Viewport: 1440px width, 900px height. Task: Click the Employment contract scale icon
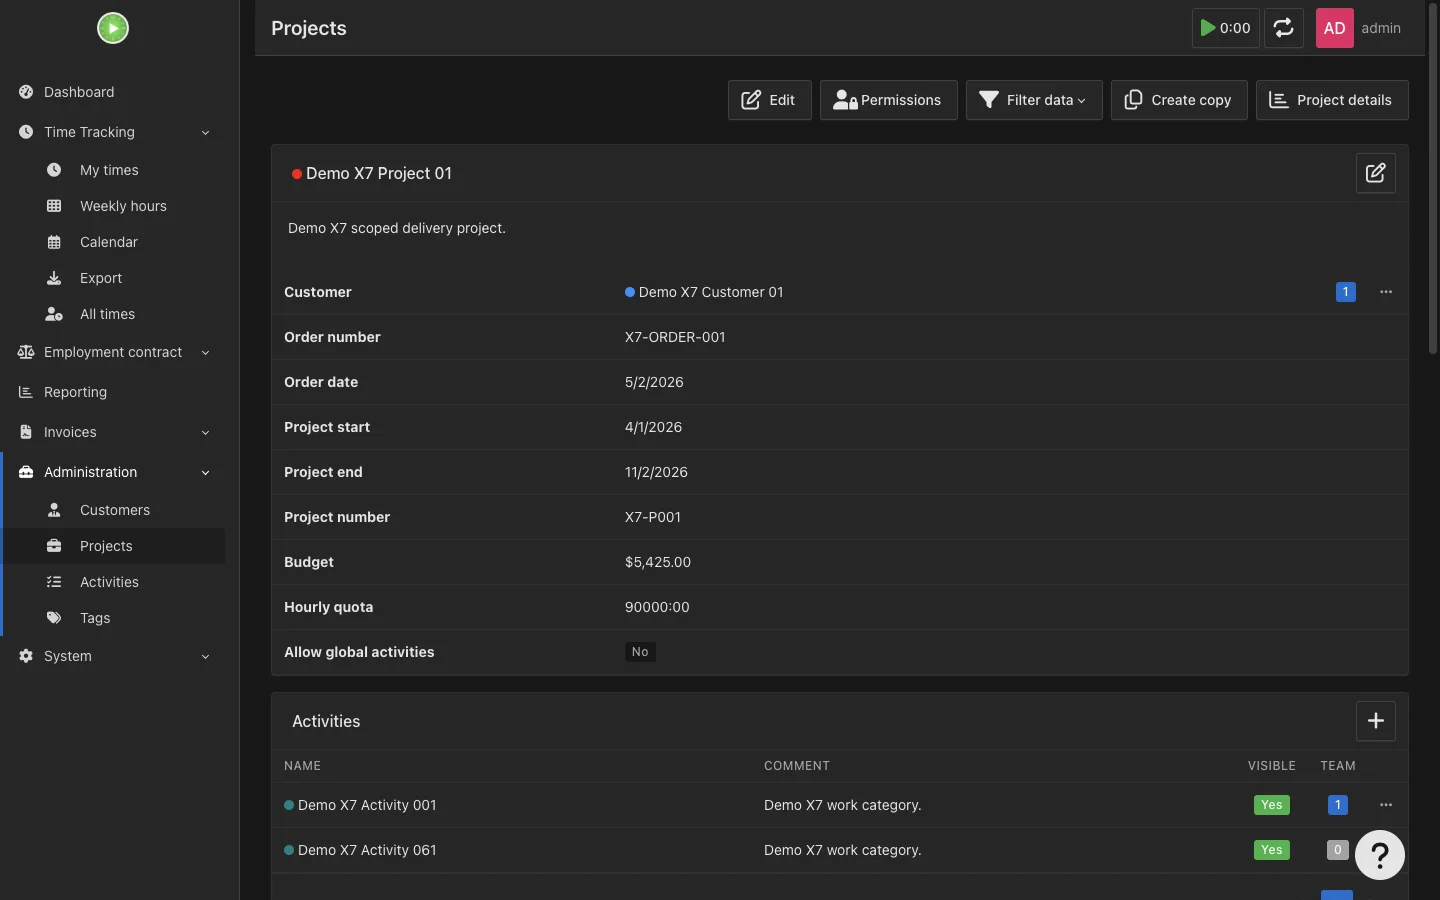pos(26,352)
